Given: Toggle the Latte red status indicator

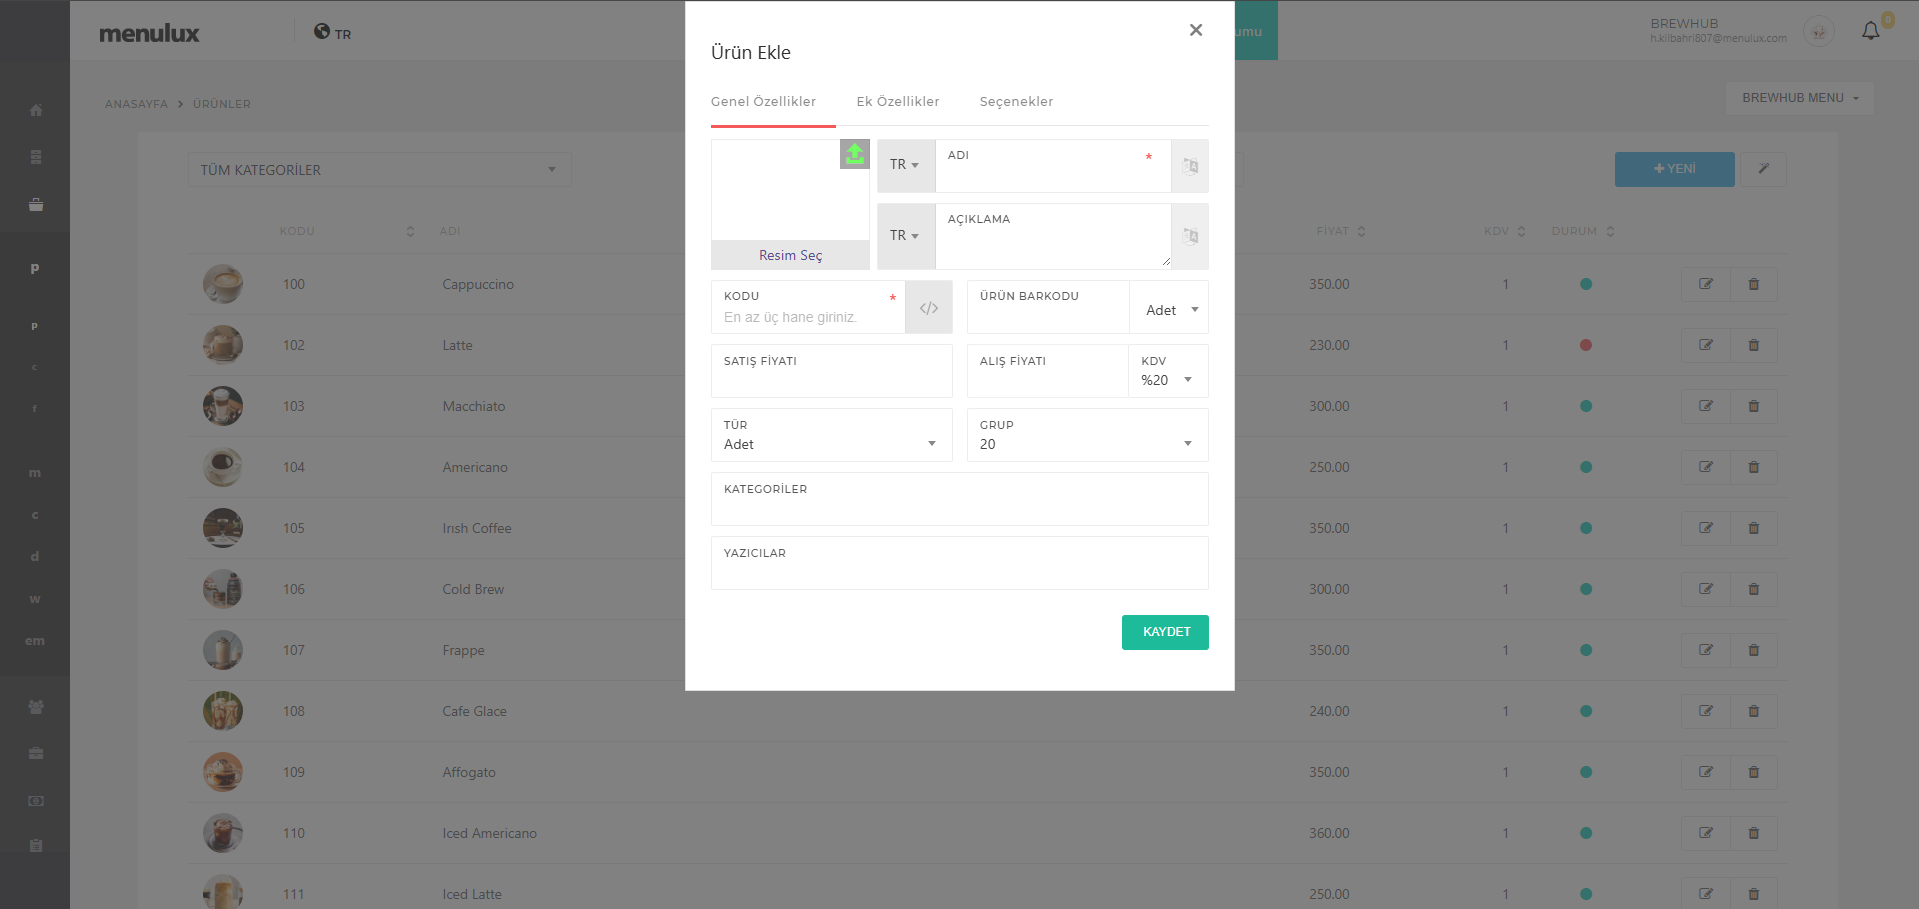Looking at the screenshot, I should point(1586,345).
